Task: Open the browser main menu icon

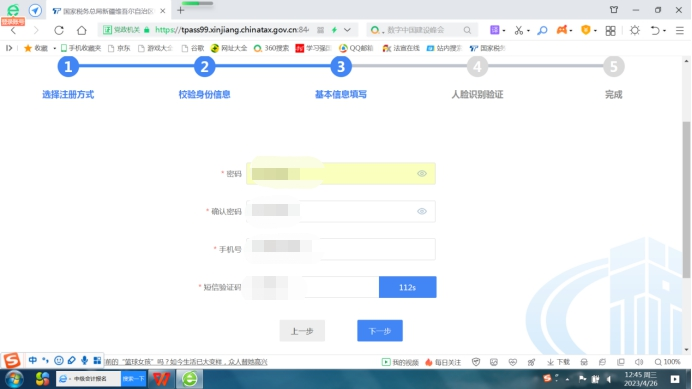Action: click(680, 30)
